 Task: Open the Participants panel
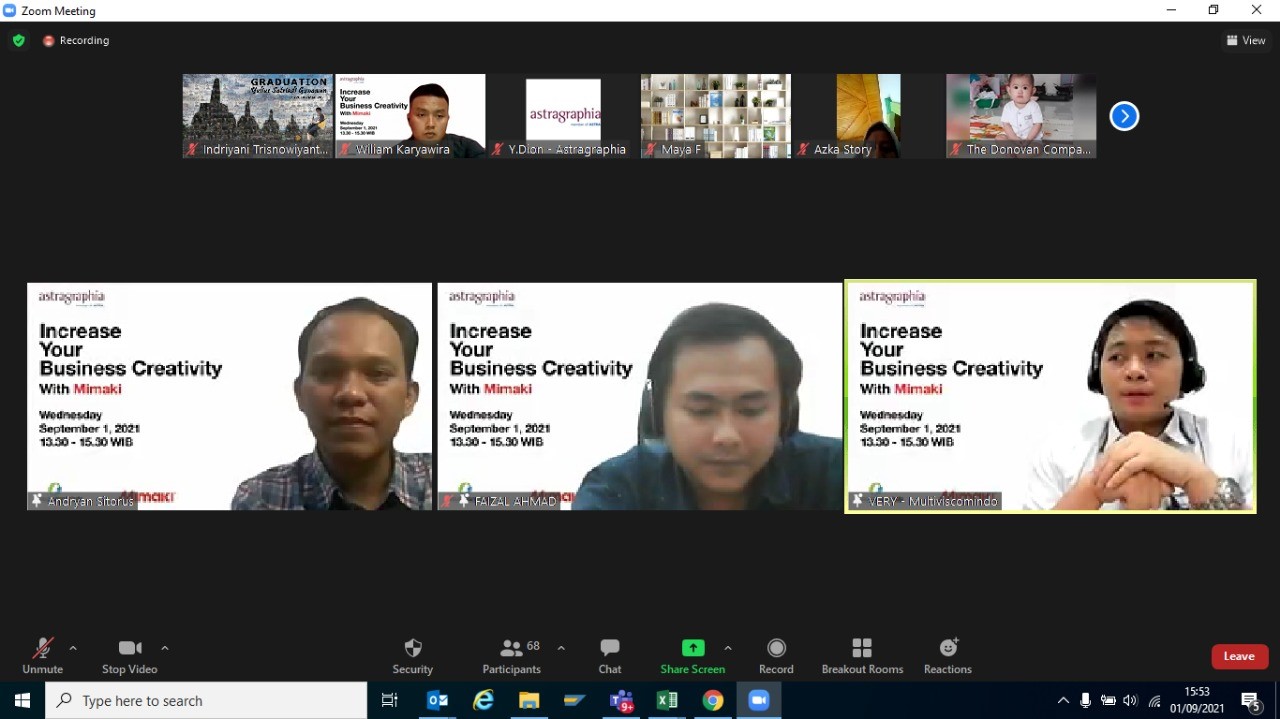point(512,656)
